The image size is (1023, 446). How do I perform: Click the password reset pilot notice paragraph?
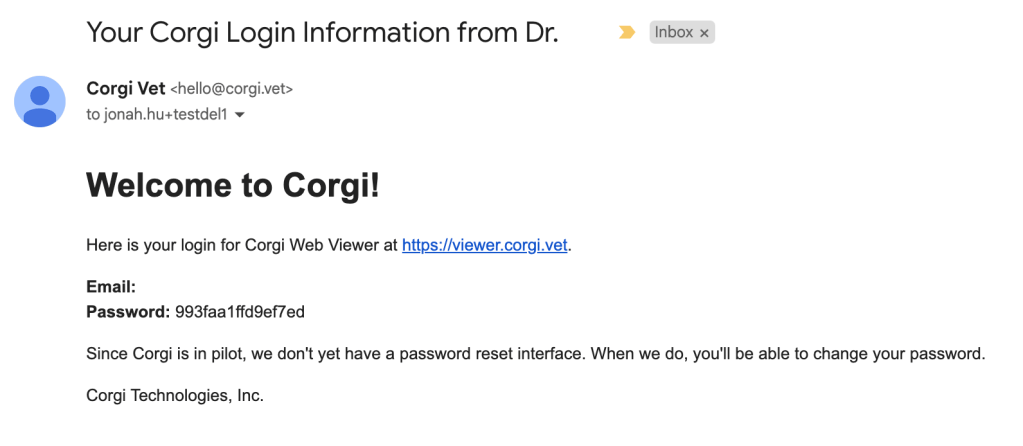click(536, 354)
